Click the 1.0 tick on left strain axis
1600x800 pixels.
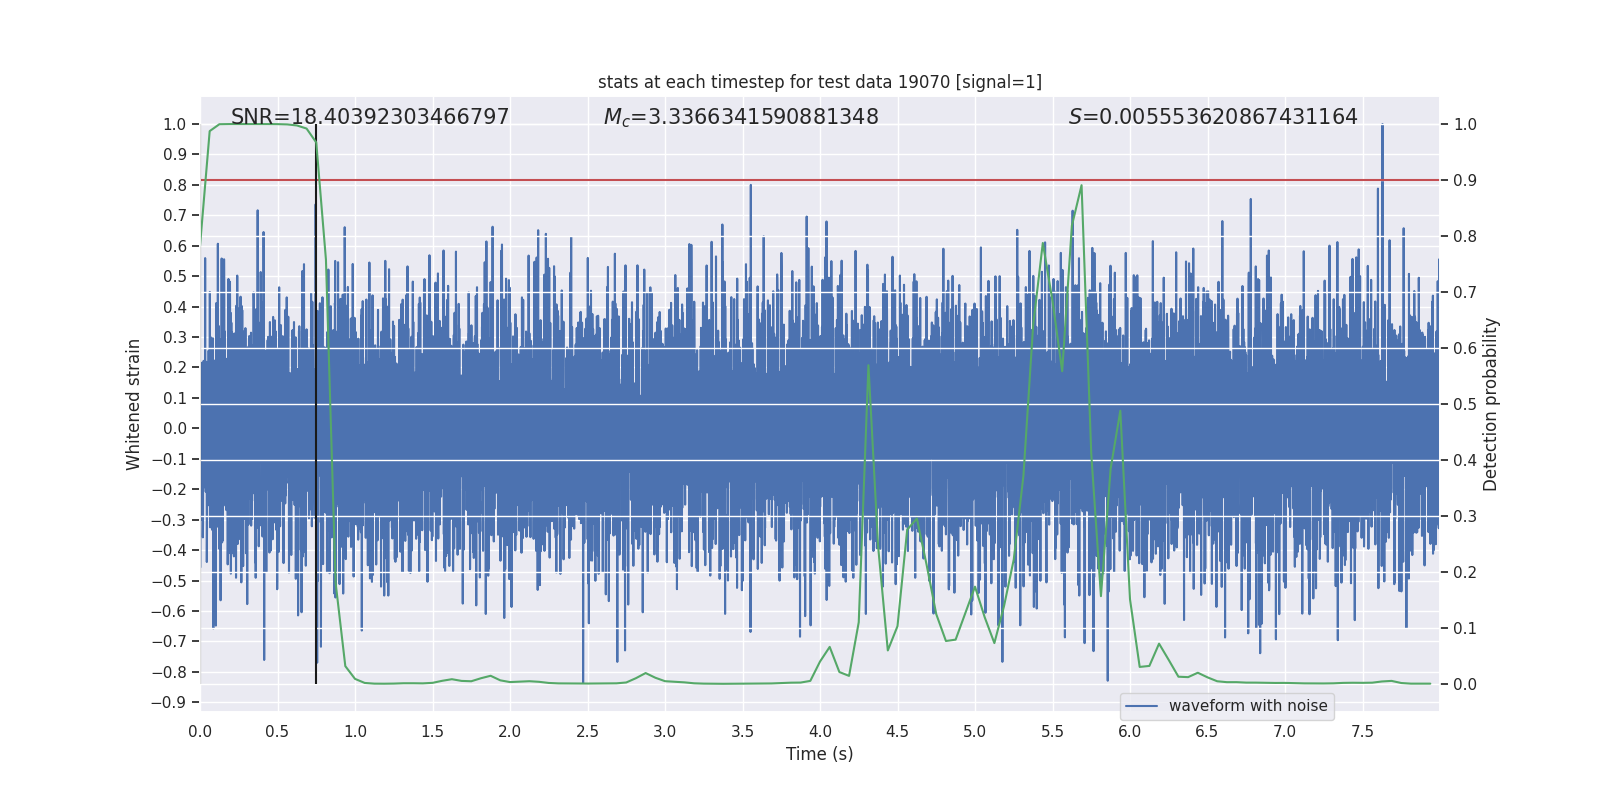pyautogui.click(x=174, y=124)
